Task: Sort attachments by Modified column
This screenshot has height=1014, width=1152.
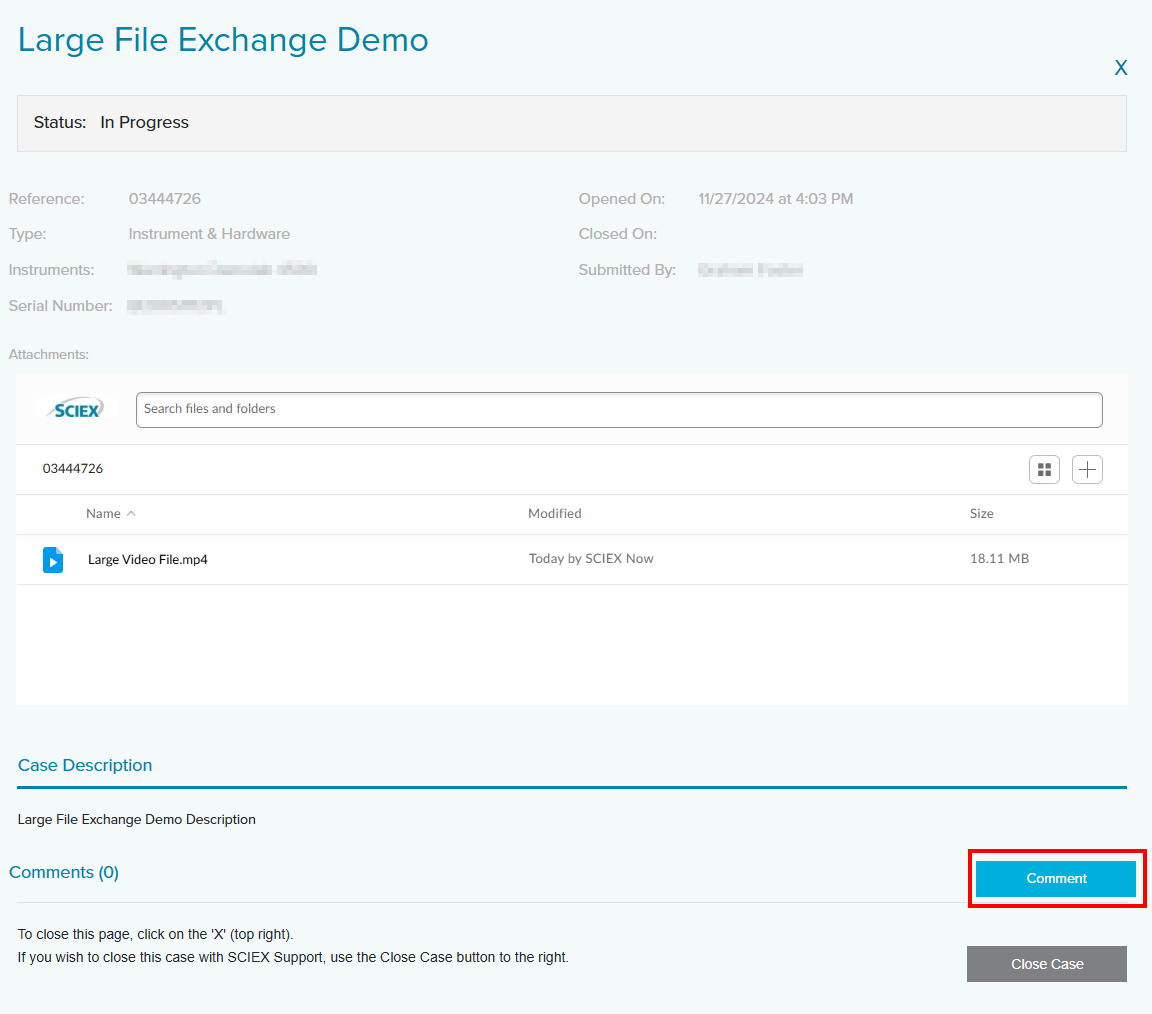Action: (554, 514)
